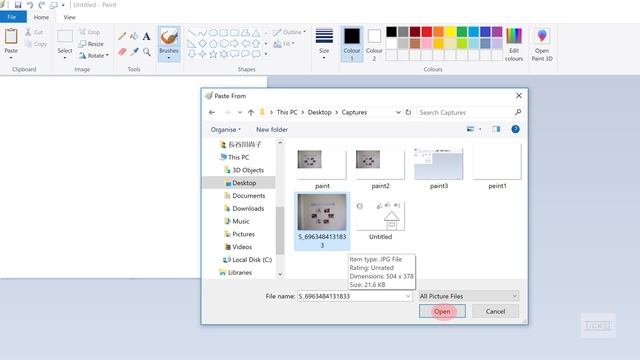This screenshot has width=640, height=360.
Task: Switch to the Home tab
Action: (41, 17)
